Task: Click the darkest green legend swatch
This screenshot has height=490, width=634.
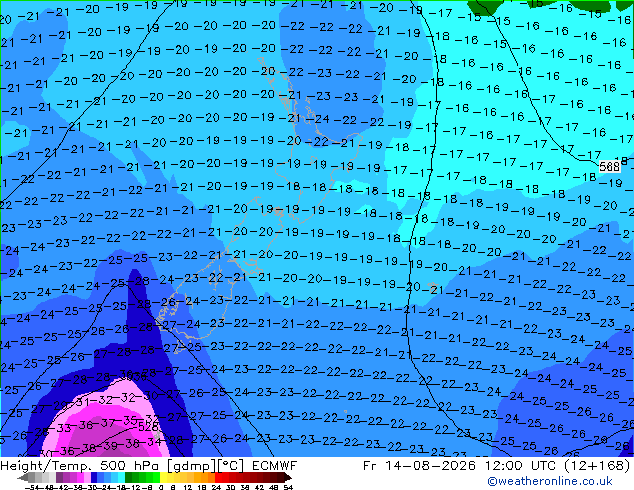Action: coord(129,477)
